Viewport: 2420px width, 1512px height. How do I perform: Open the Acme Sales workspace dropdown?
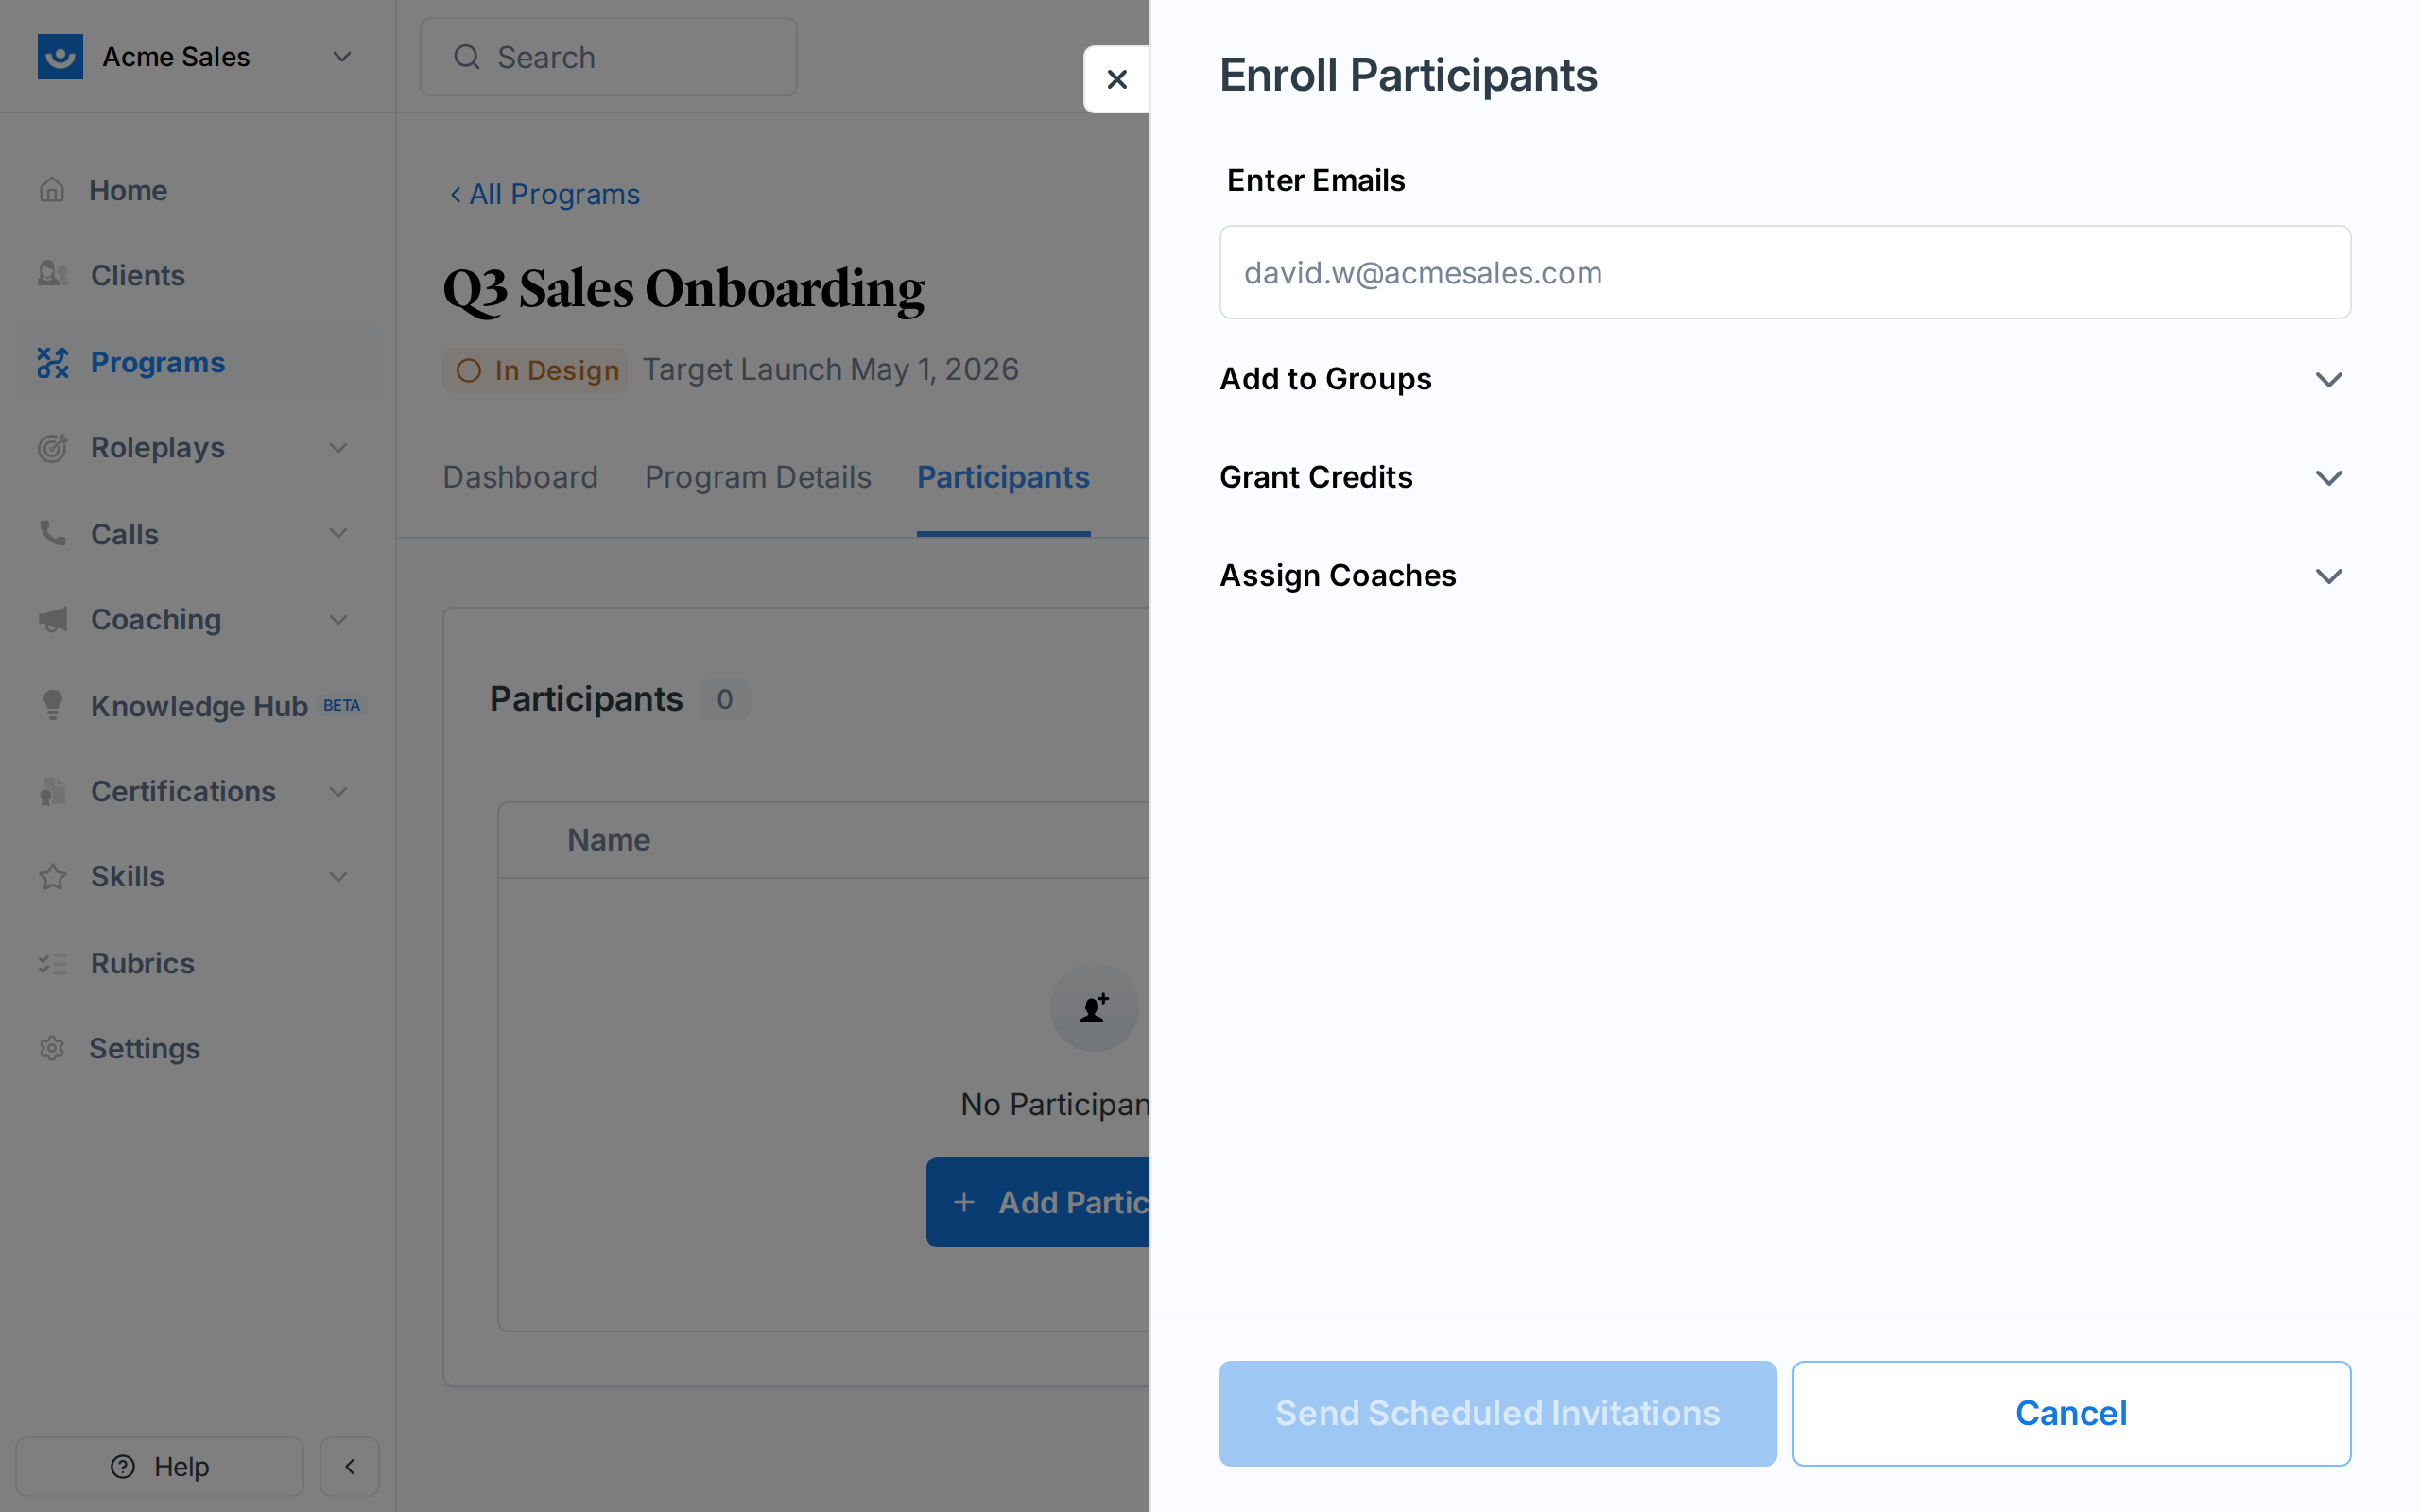[x=341, y=56]
